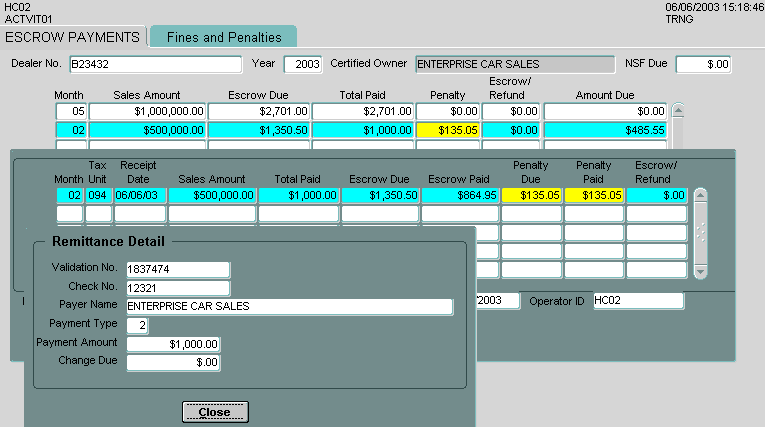Select Month 05 cell in the top table
The width and height of the screenshot is (765, 427).
(x=71, y=111)
